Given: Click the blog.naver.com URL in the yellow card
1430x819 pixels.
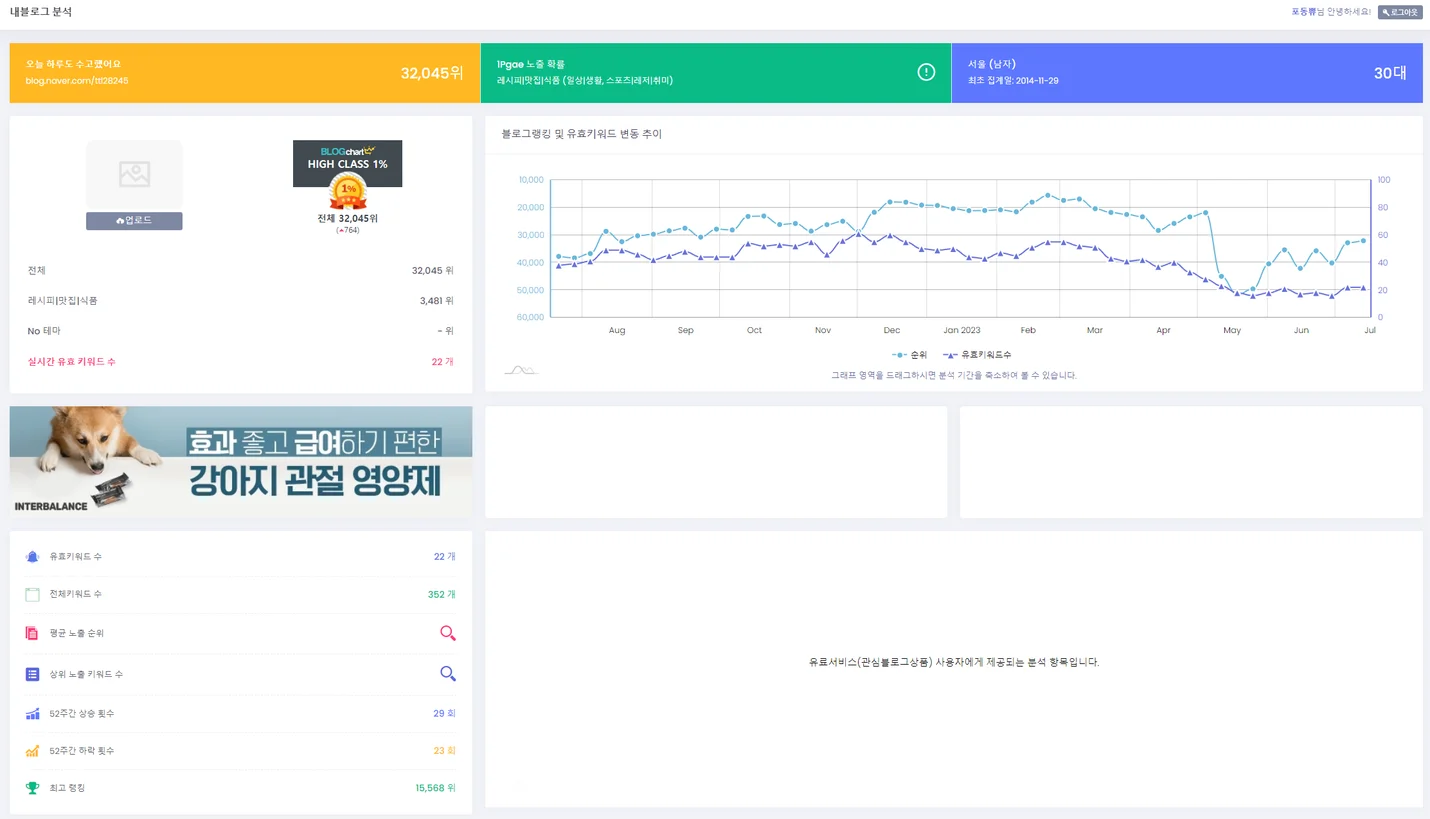Looking at the screenshot, I should tap(77, 80).
